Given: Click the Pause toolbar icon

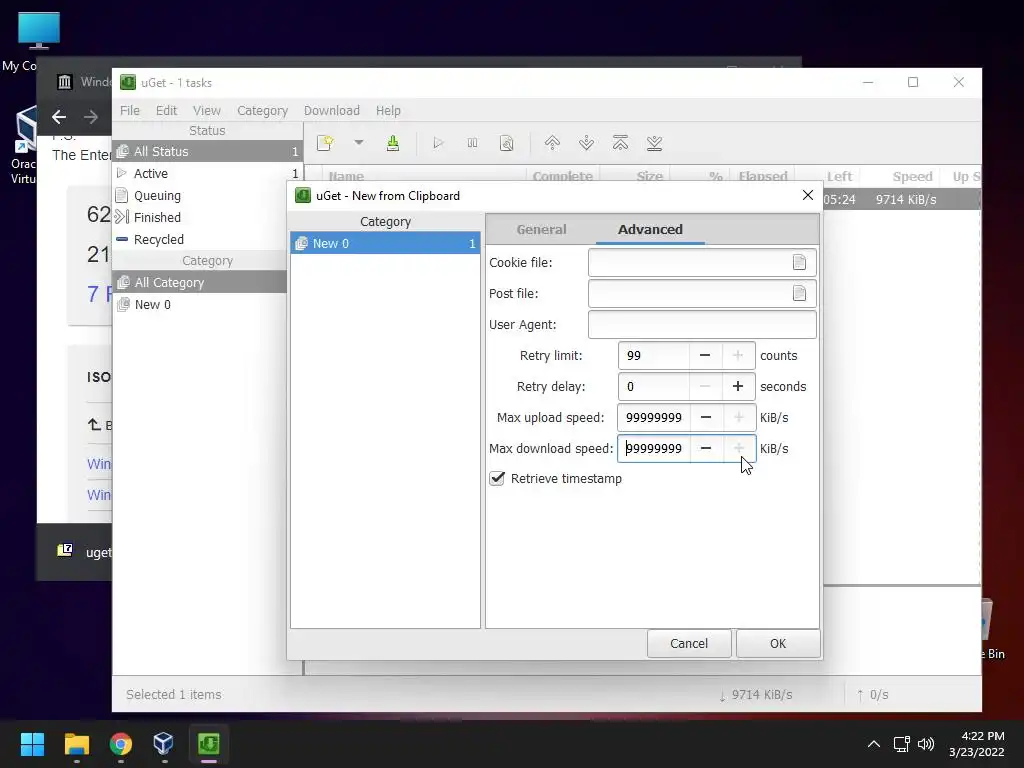Looking at the screenshot, I should click(x=472, y=143).
